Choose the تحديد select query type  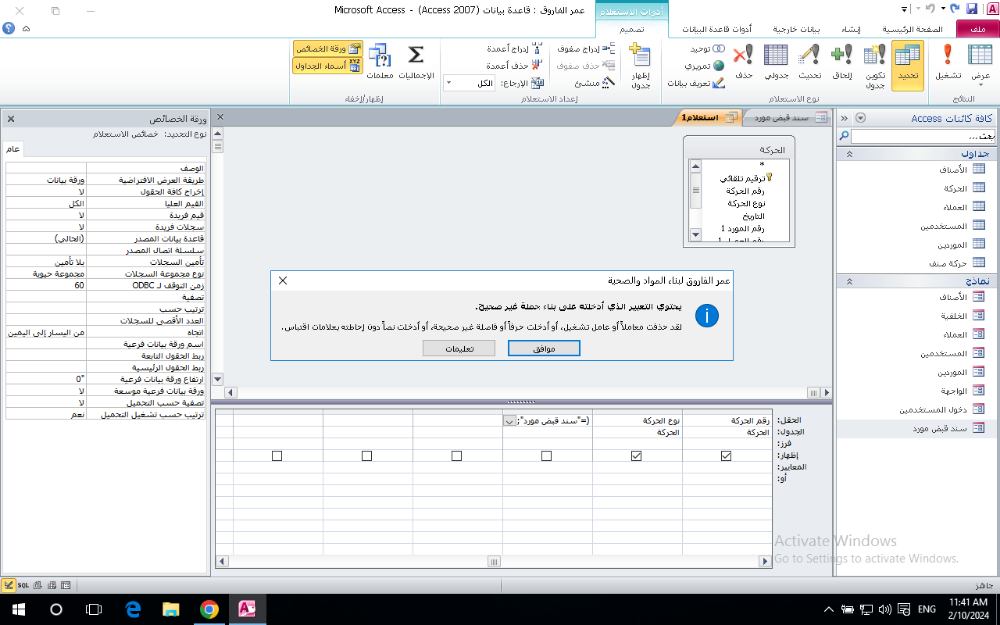pos(908,65)
